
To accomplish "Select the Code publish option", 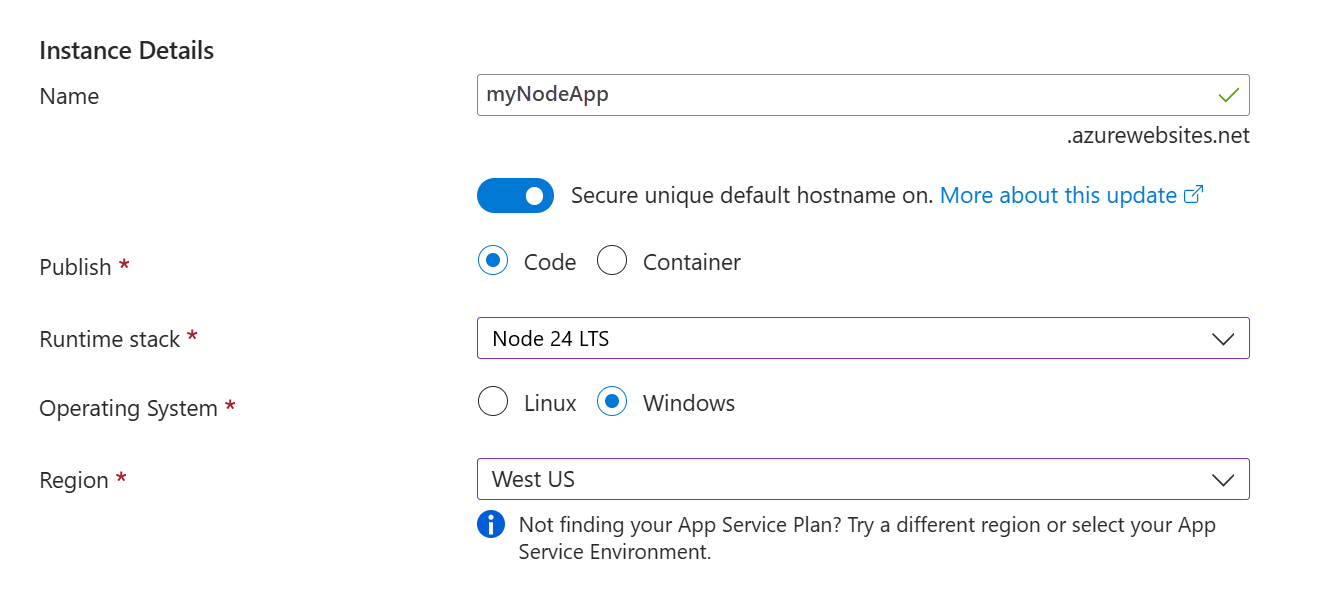I will [493, 262].
